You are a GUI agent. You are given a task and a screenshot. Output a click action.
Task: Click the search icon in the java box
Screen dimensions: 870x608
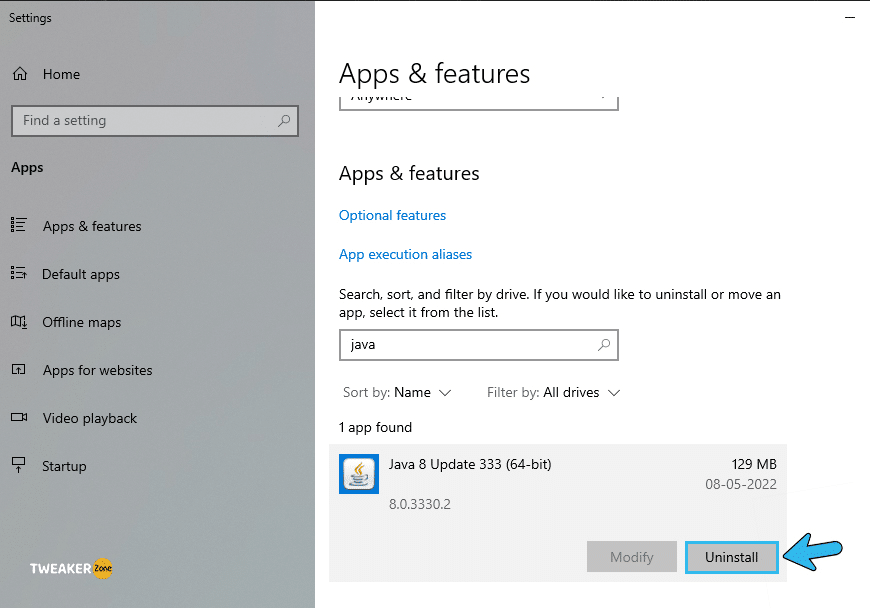pyautogui.click(x=604, y=344)
